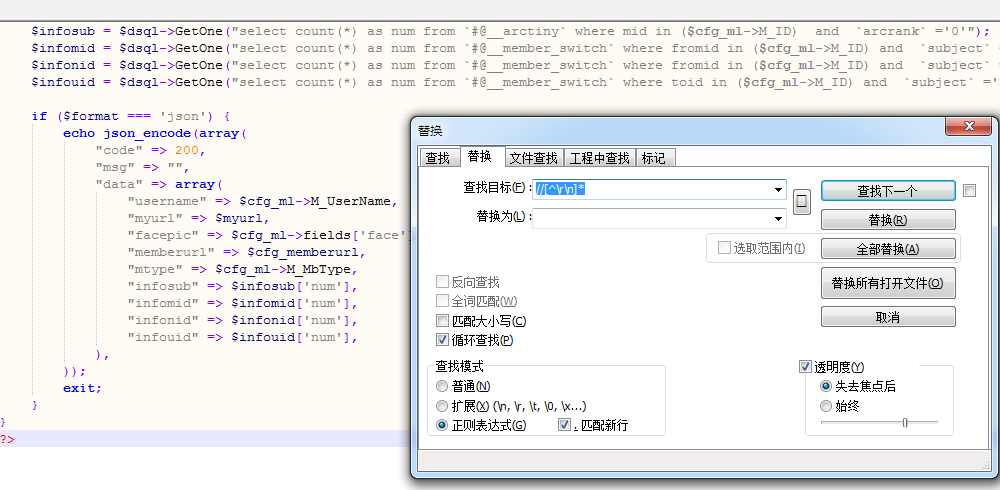Click the 取消 button
The image size is (1000, 490).
coord(888,317)
